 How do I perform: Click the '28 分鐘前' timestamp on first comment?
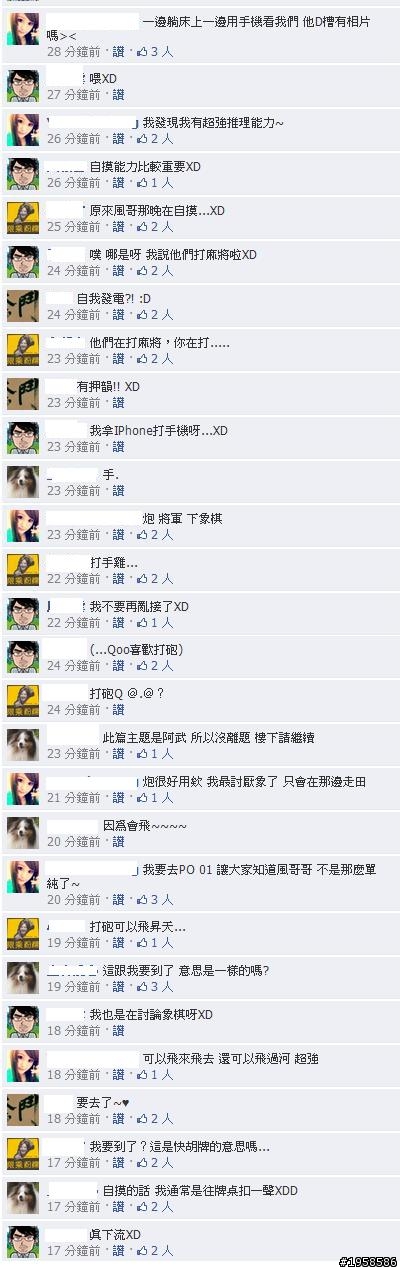(74, 50)
